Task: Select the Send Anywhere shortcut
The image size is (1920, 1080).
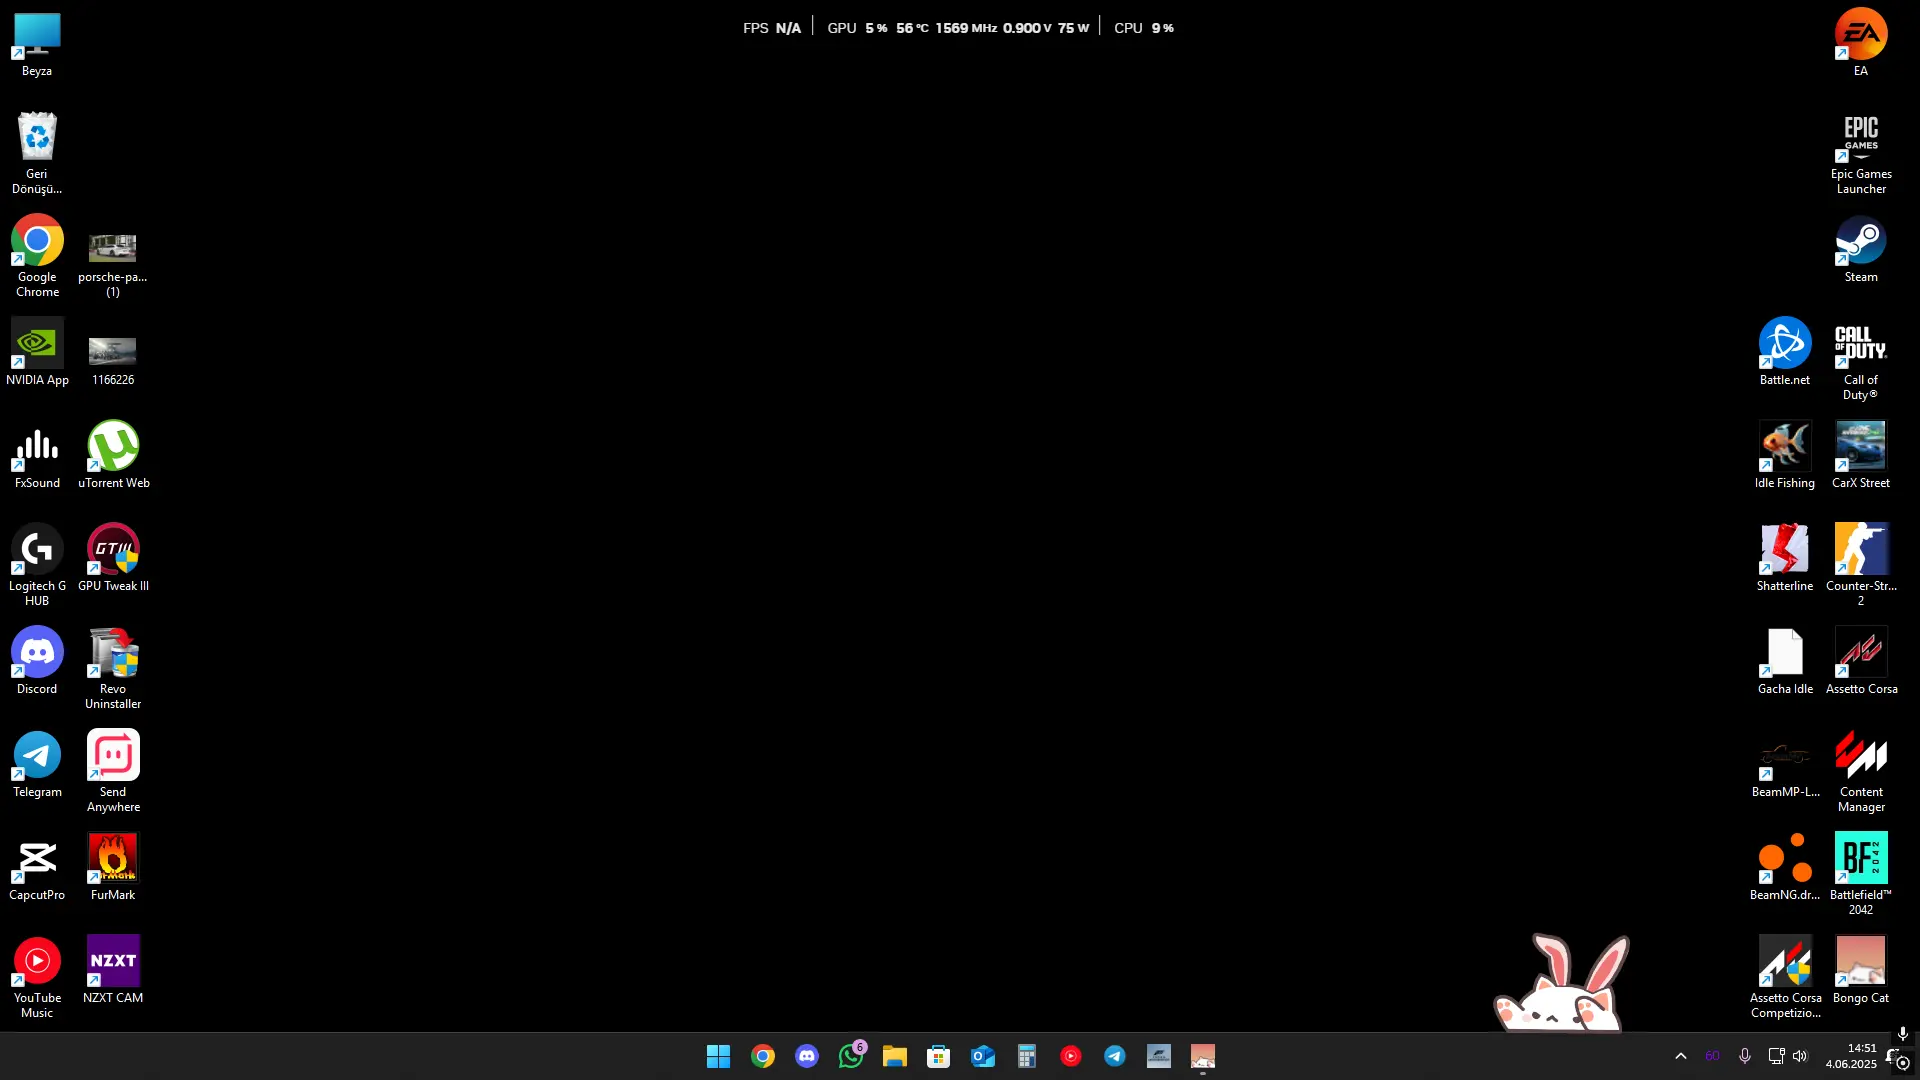Action: pos(113,772)
